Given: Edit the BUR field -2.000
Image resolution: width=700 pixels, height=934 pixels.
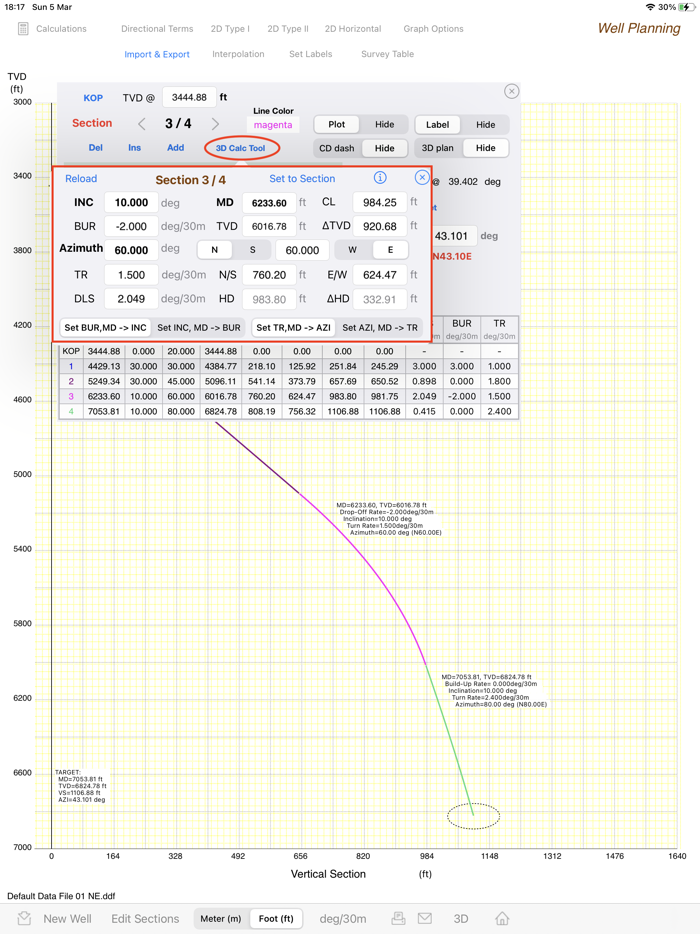Looking at the screenshot, I should [x=131, y=226].
